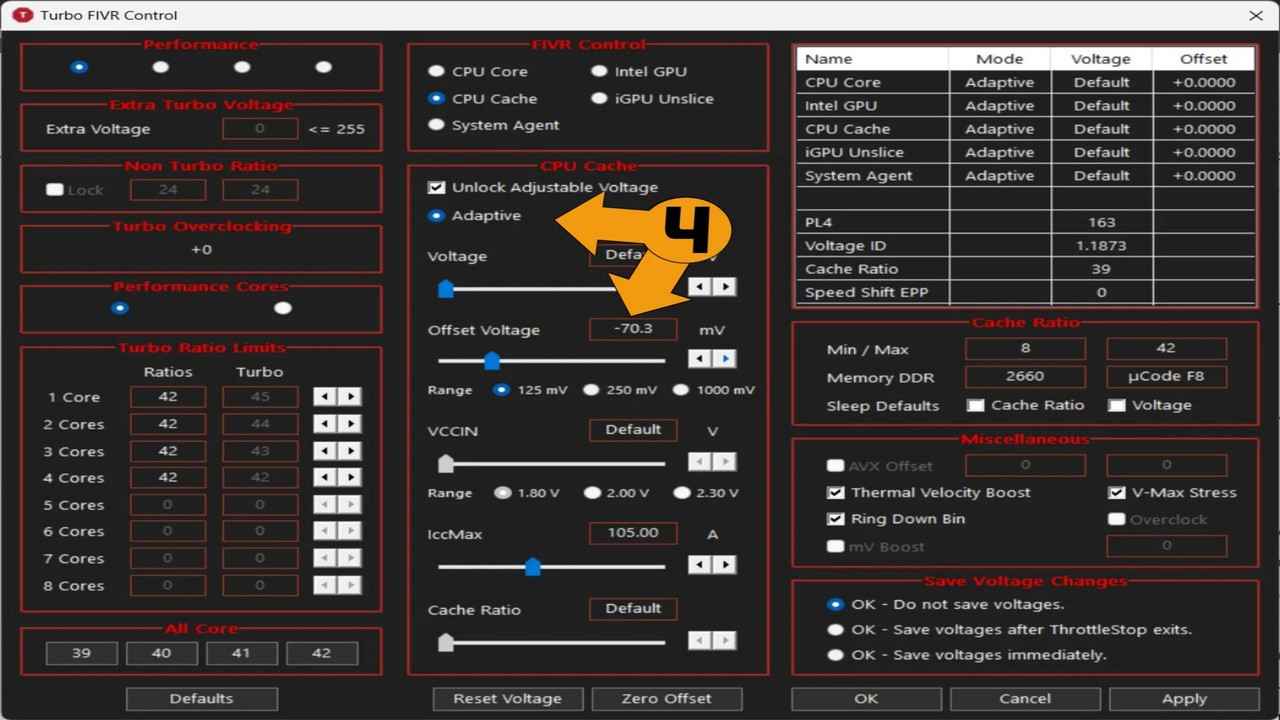This screenshot has height=720, width=1280.
Task: Enable Lock in Non Turbo Ratio section
Action: coord(54,189)
